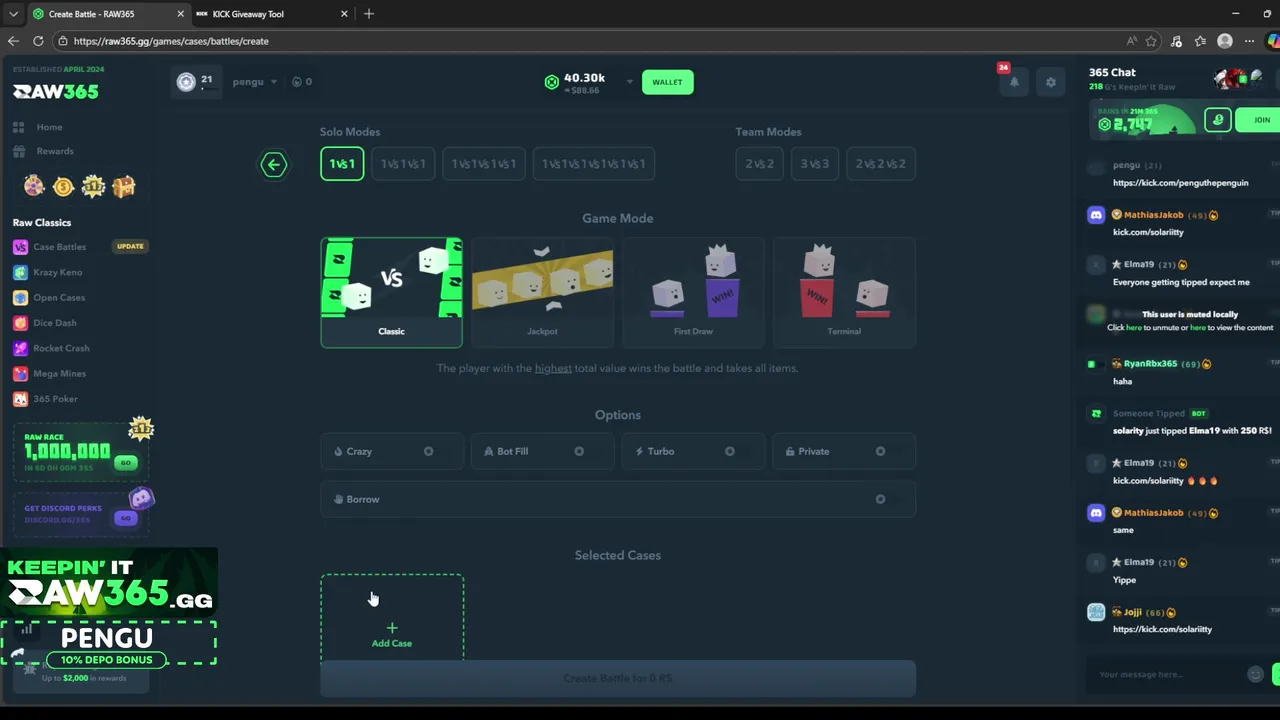Click the Rocket Crash sidebar icon
Image resolution: width=1280 pixels, height=720 pixels.
click(x=20, y=348)
